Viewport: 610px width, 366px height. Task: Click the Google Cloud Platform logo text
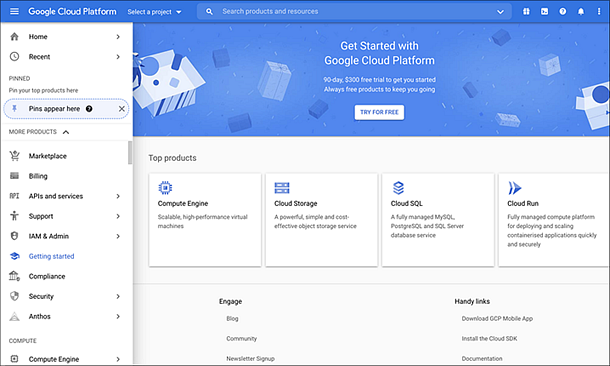72,12
